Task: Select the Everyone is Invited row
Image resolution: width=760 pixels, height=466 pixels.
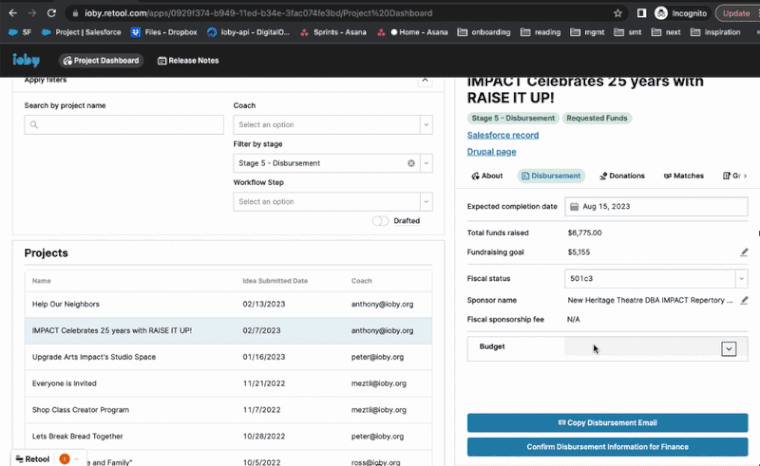Action: pyautogui.click(x=228, y=384)
